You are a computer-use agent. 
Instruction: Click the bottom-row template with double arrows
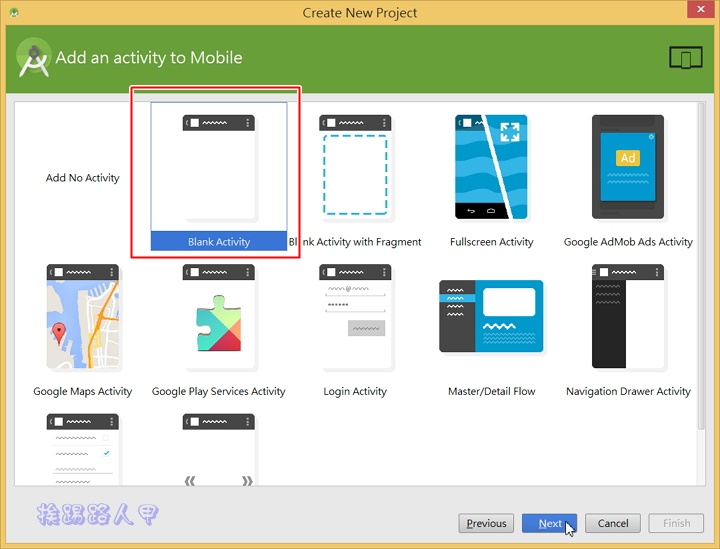coord(219,450)
